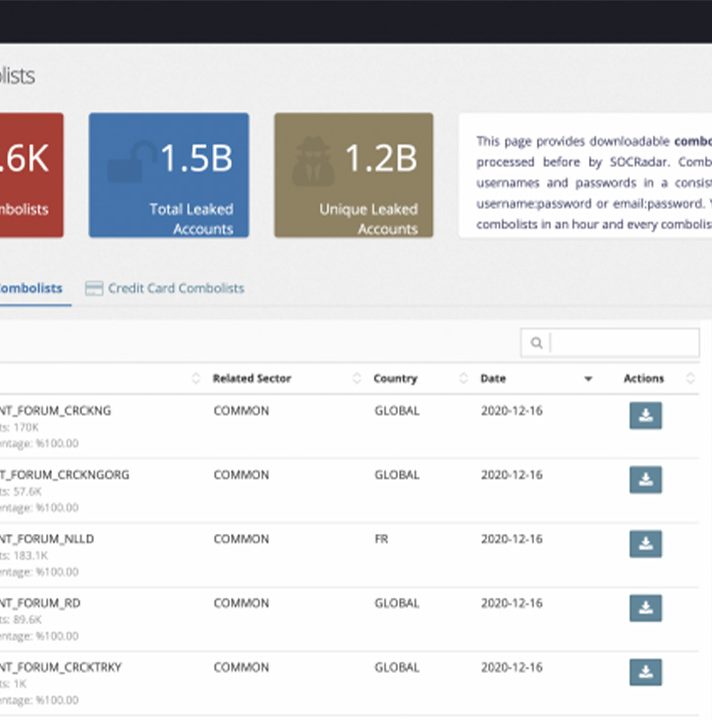
Task: Click the combolists description info box
Action: [585, 175]
